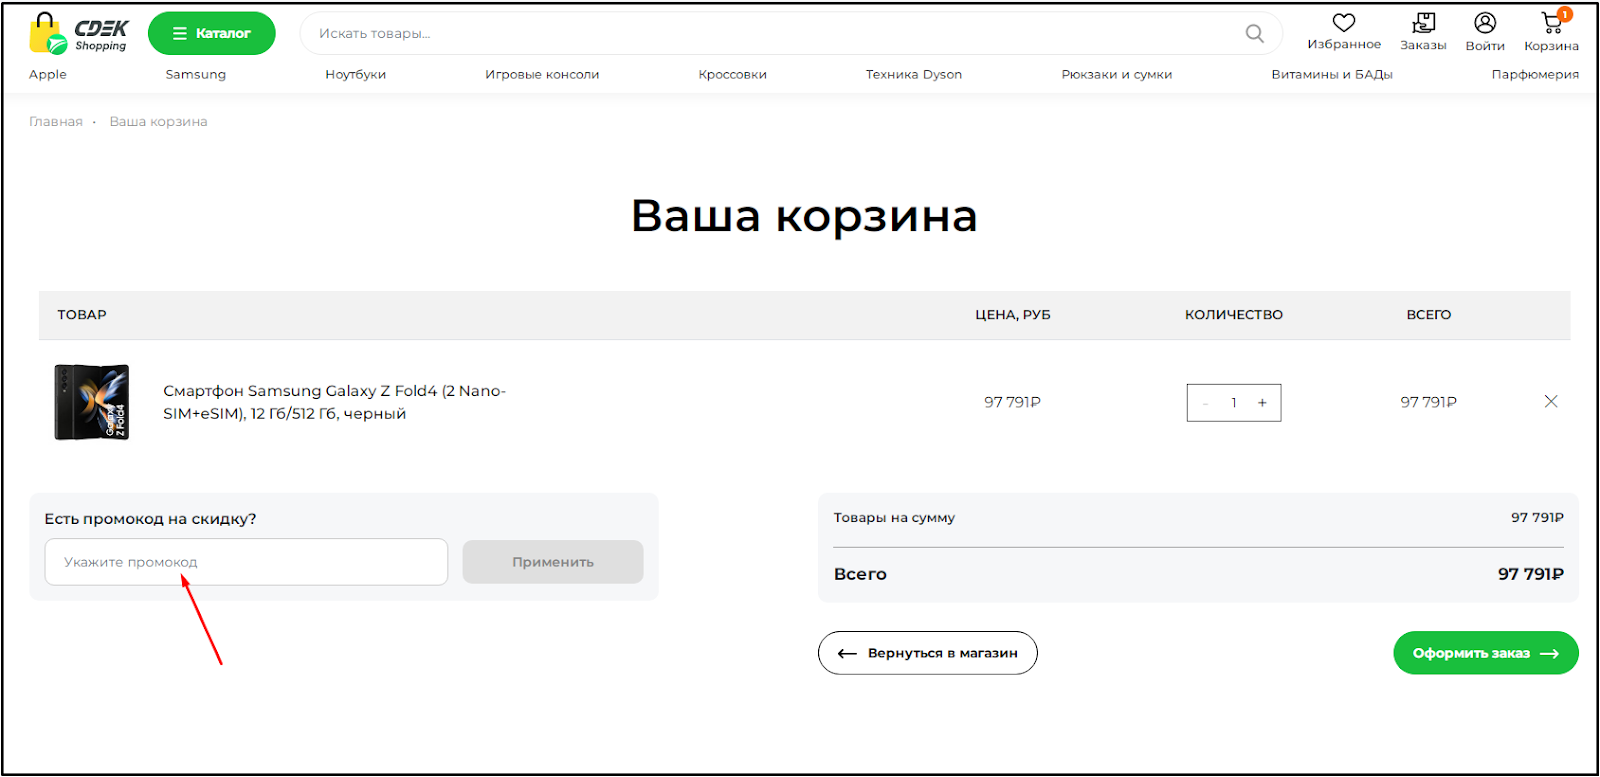Image resolution: width=1600 pixels, height=777 pixels.
Task: Open the Каталог menu button
Action: 212,33
